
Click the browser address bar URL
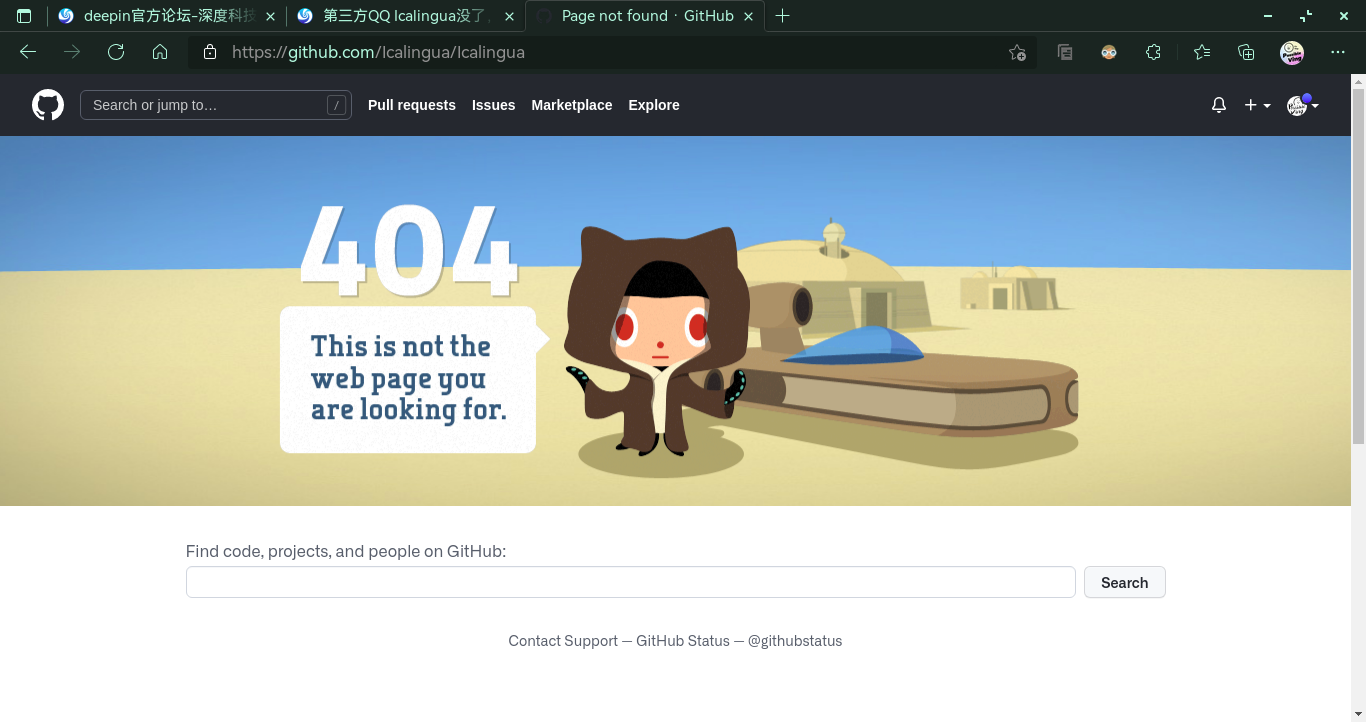[378, 52]
